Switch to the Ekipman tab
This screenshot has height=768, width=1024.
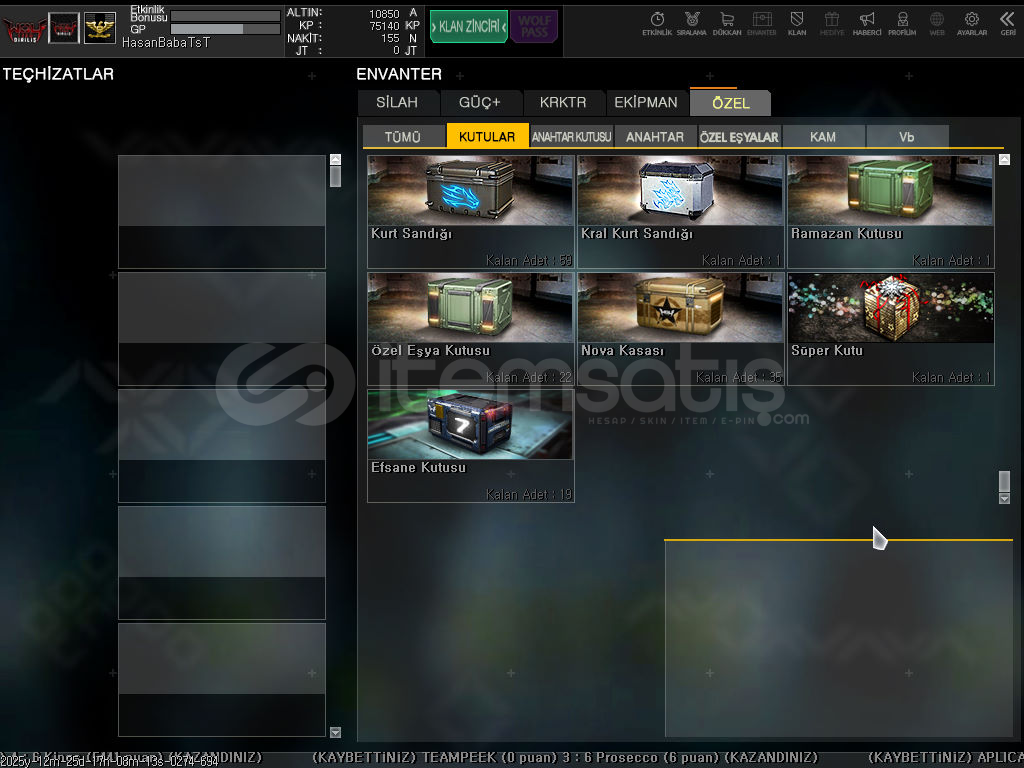(645, 102)
